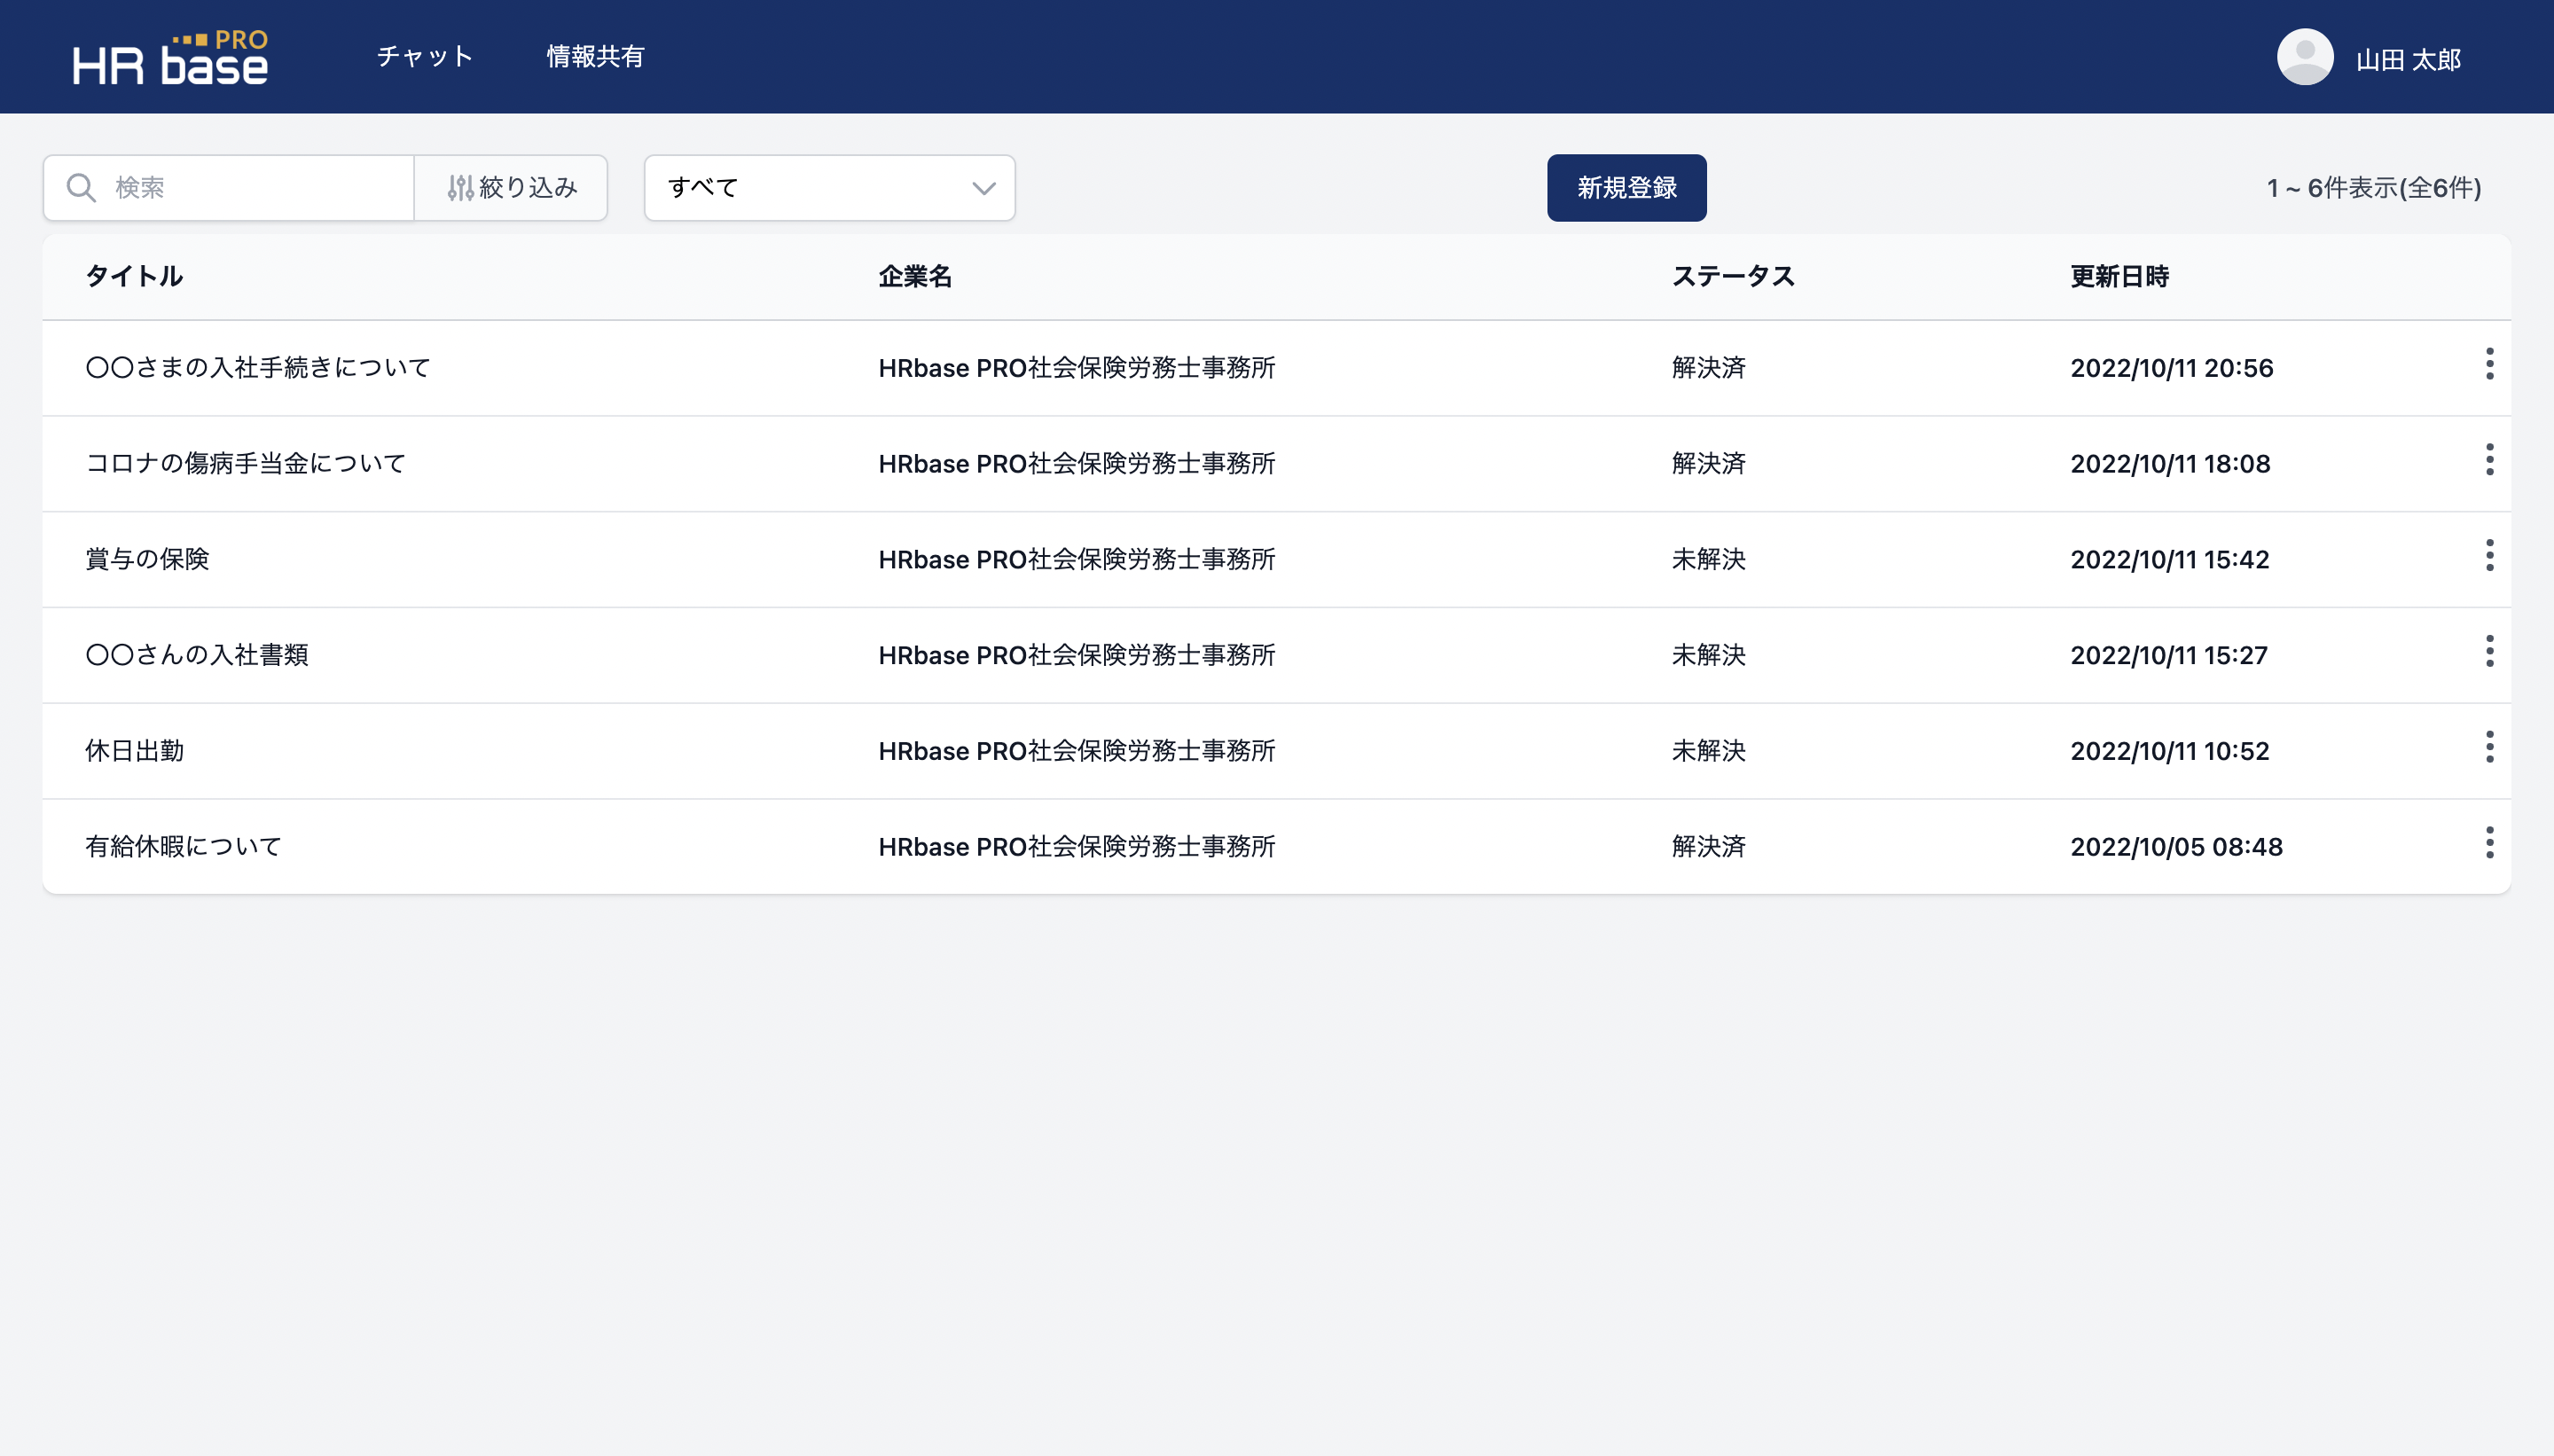Open the 有給休暇について title

tap(183, 847)
